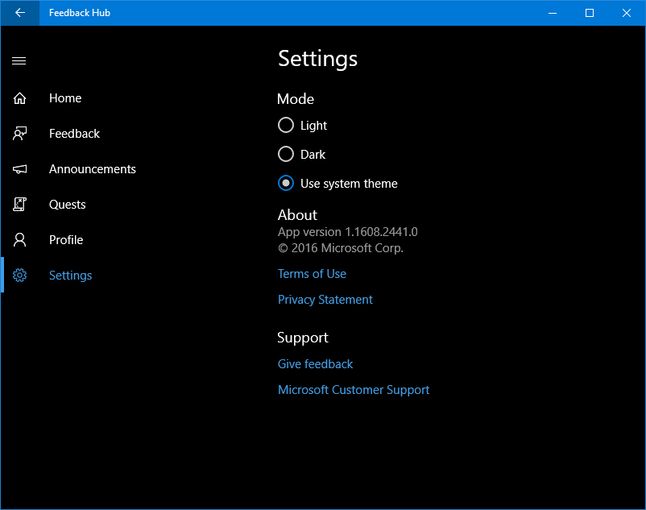Open the Privacy Statement link
Image resolution: width=646 pixels, height=510 pixels.
(325, 299)
